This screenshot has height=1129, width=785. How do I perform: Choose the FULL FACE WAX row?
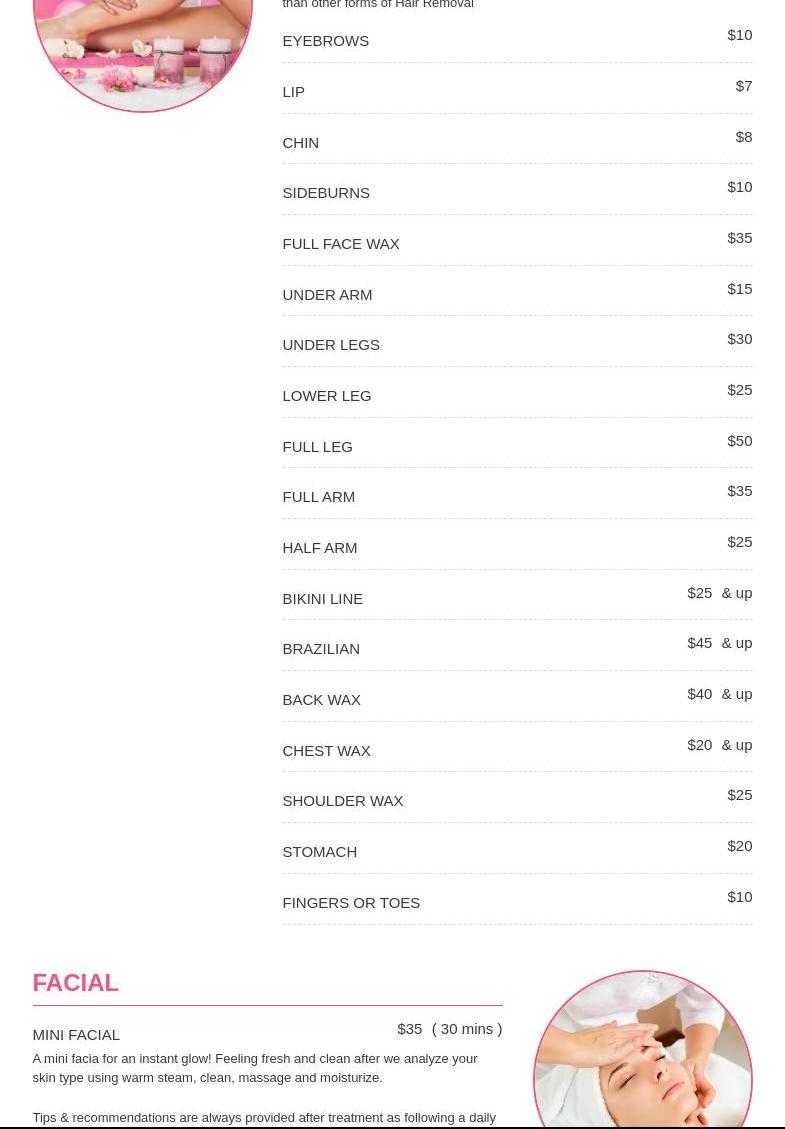(340, 244)
